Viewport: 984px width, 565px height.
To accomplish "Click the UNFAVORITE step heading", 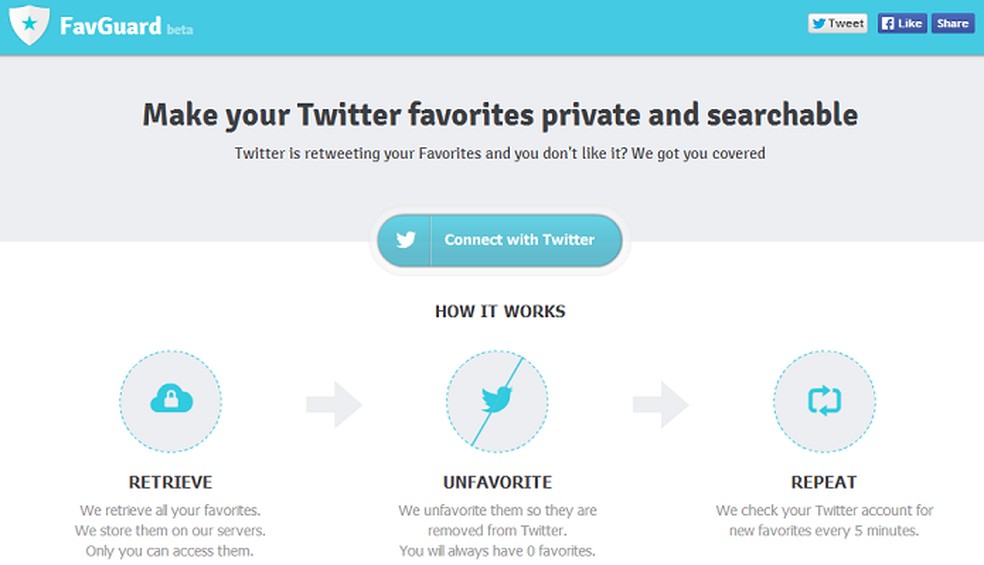I will point(497,482).
